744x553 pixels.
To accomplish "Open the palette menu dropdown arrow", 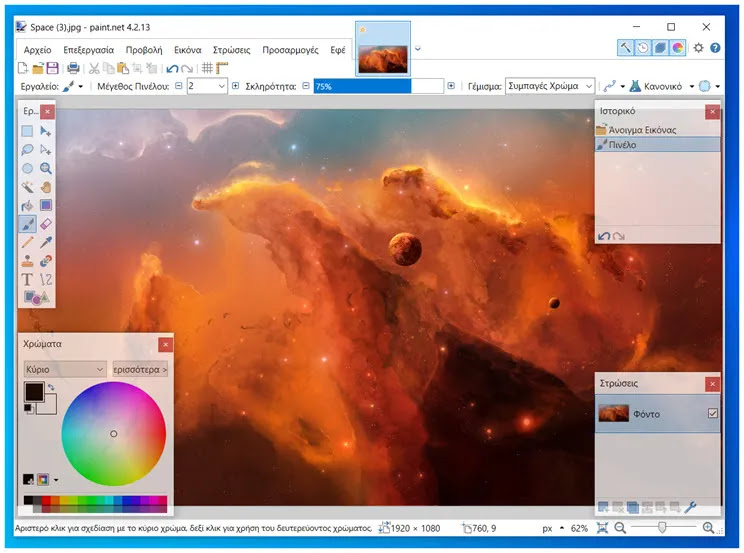I will [56, 480].
